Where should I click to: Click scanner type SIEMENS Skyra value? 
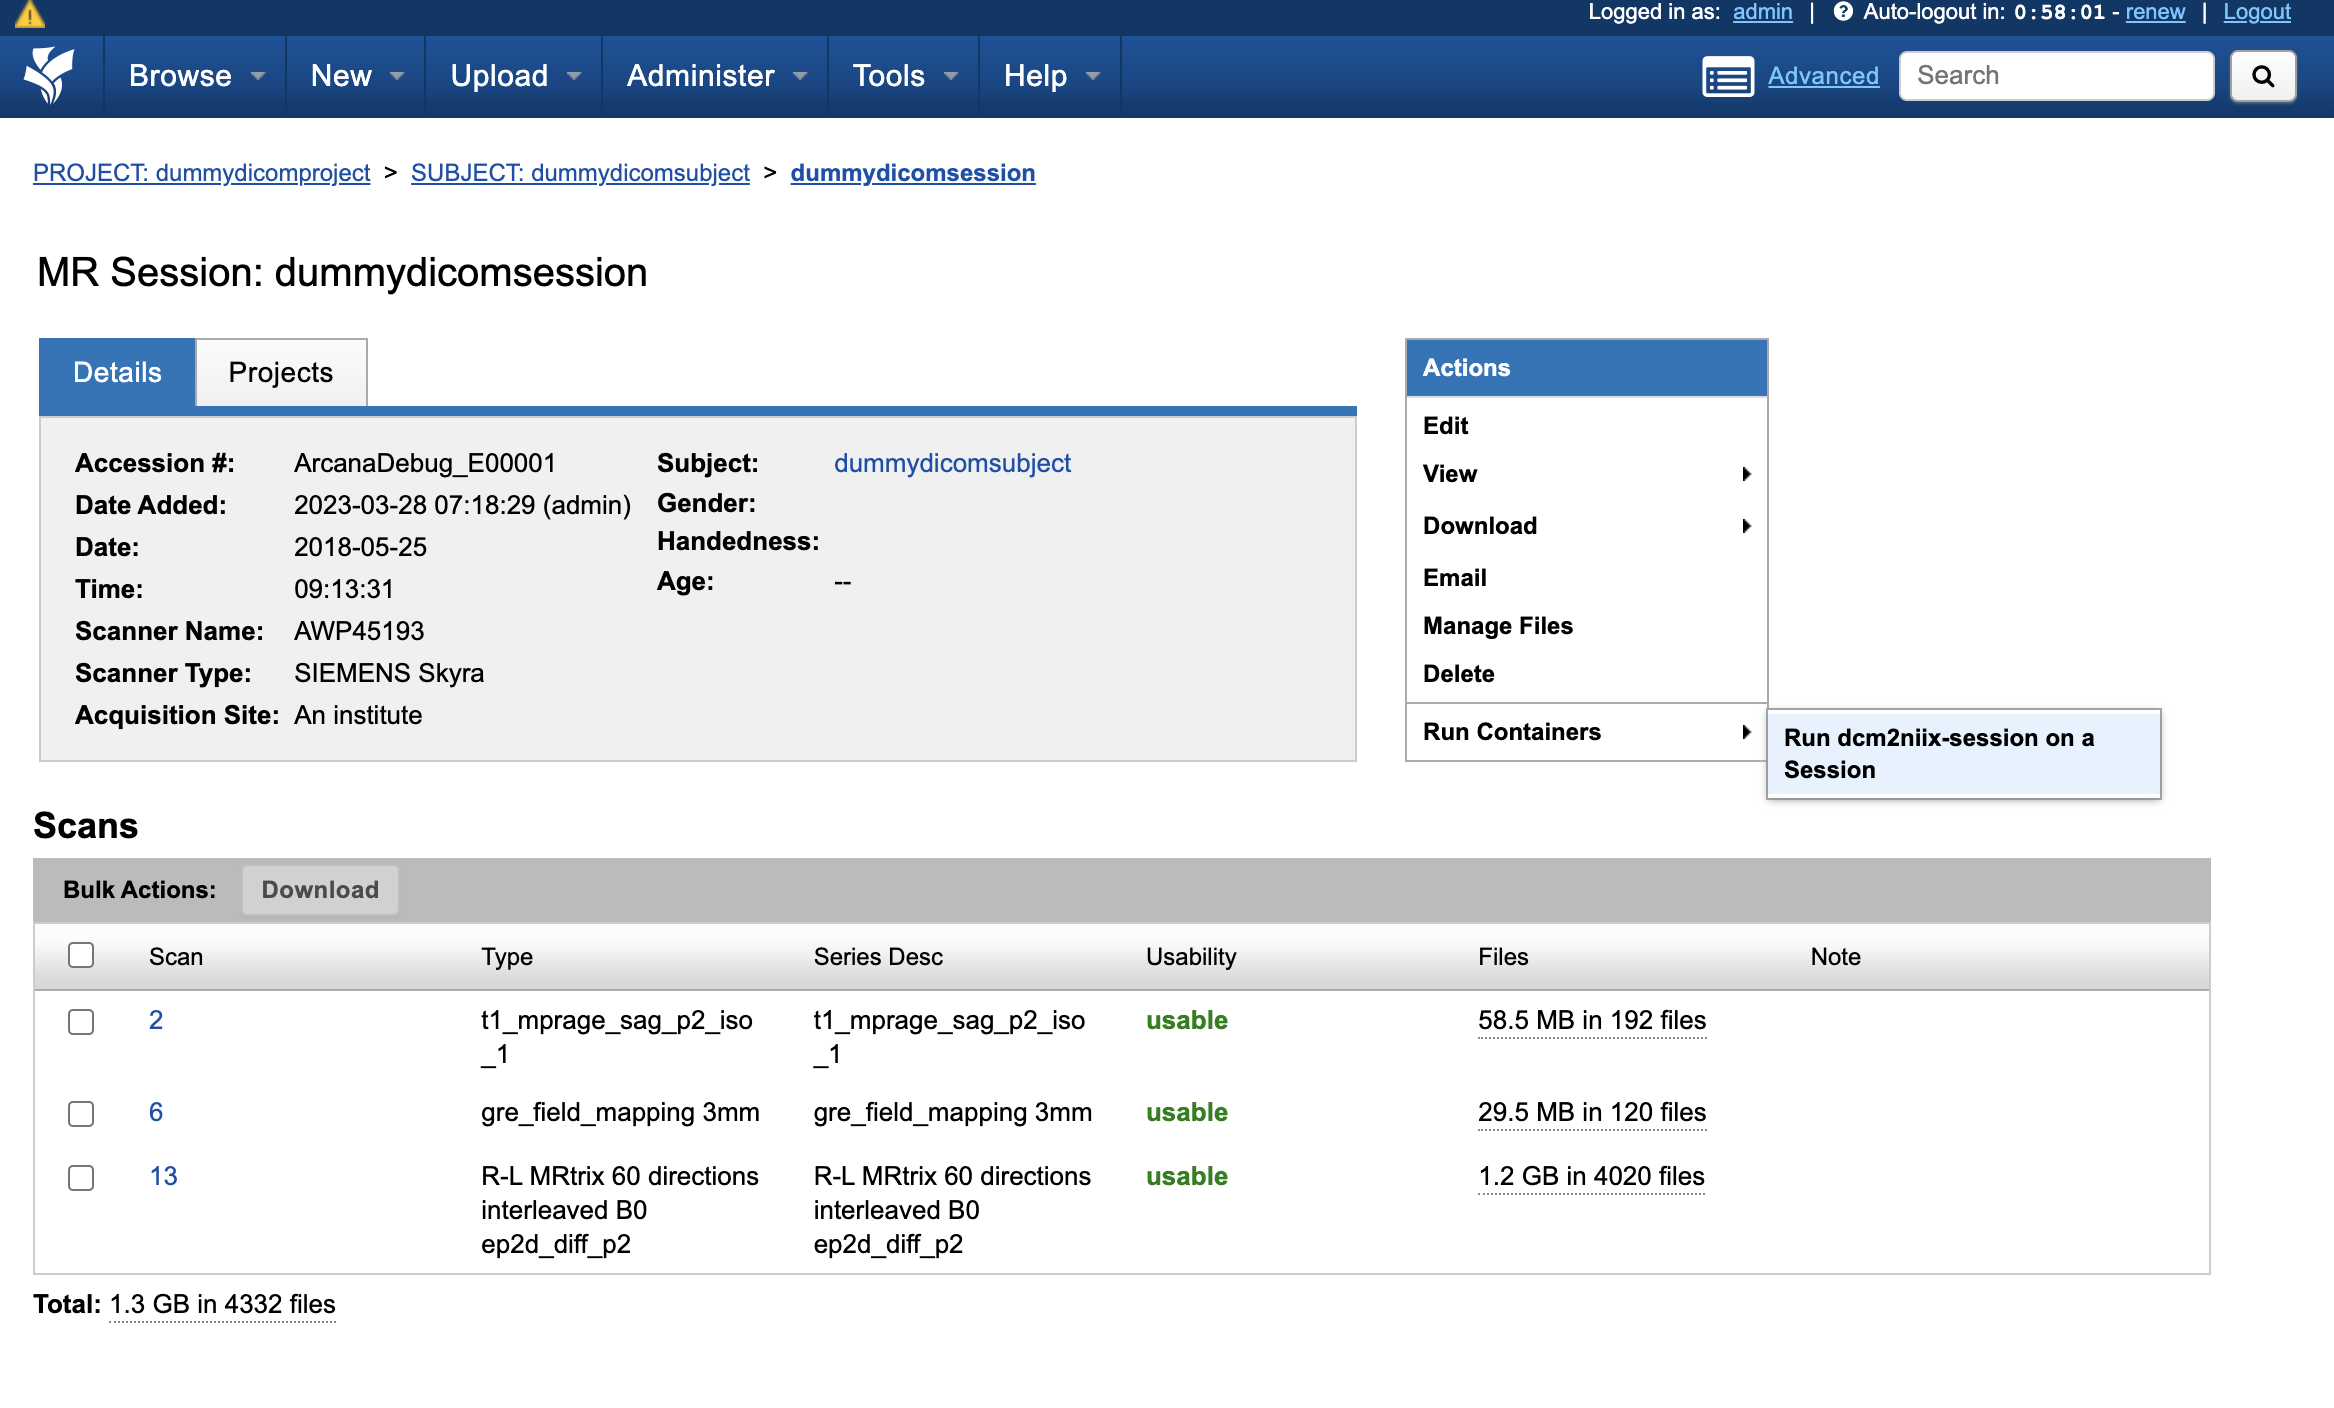point(389,673)
